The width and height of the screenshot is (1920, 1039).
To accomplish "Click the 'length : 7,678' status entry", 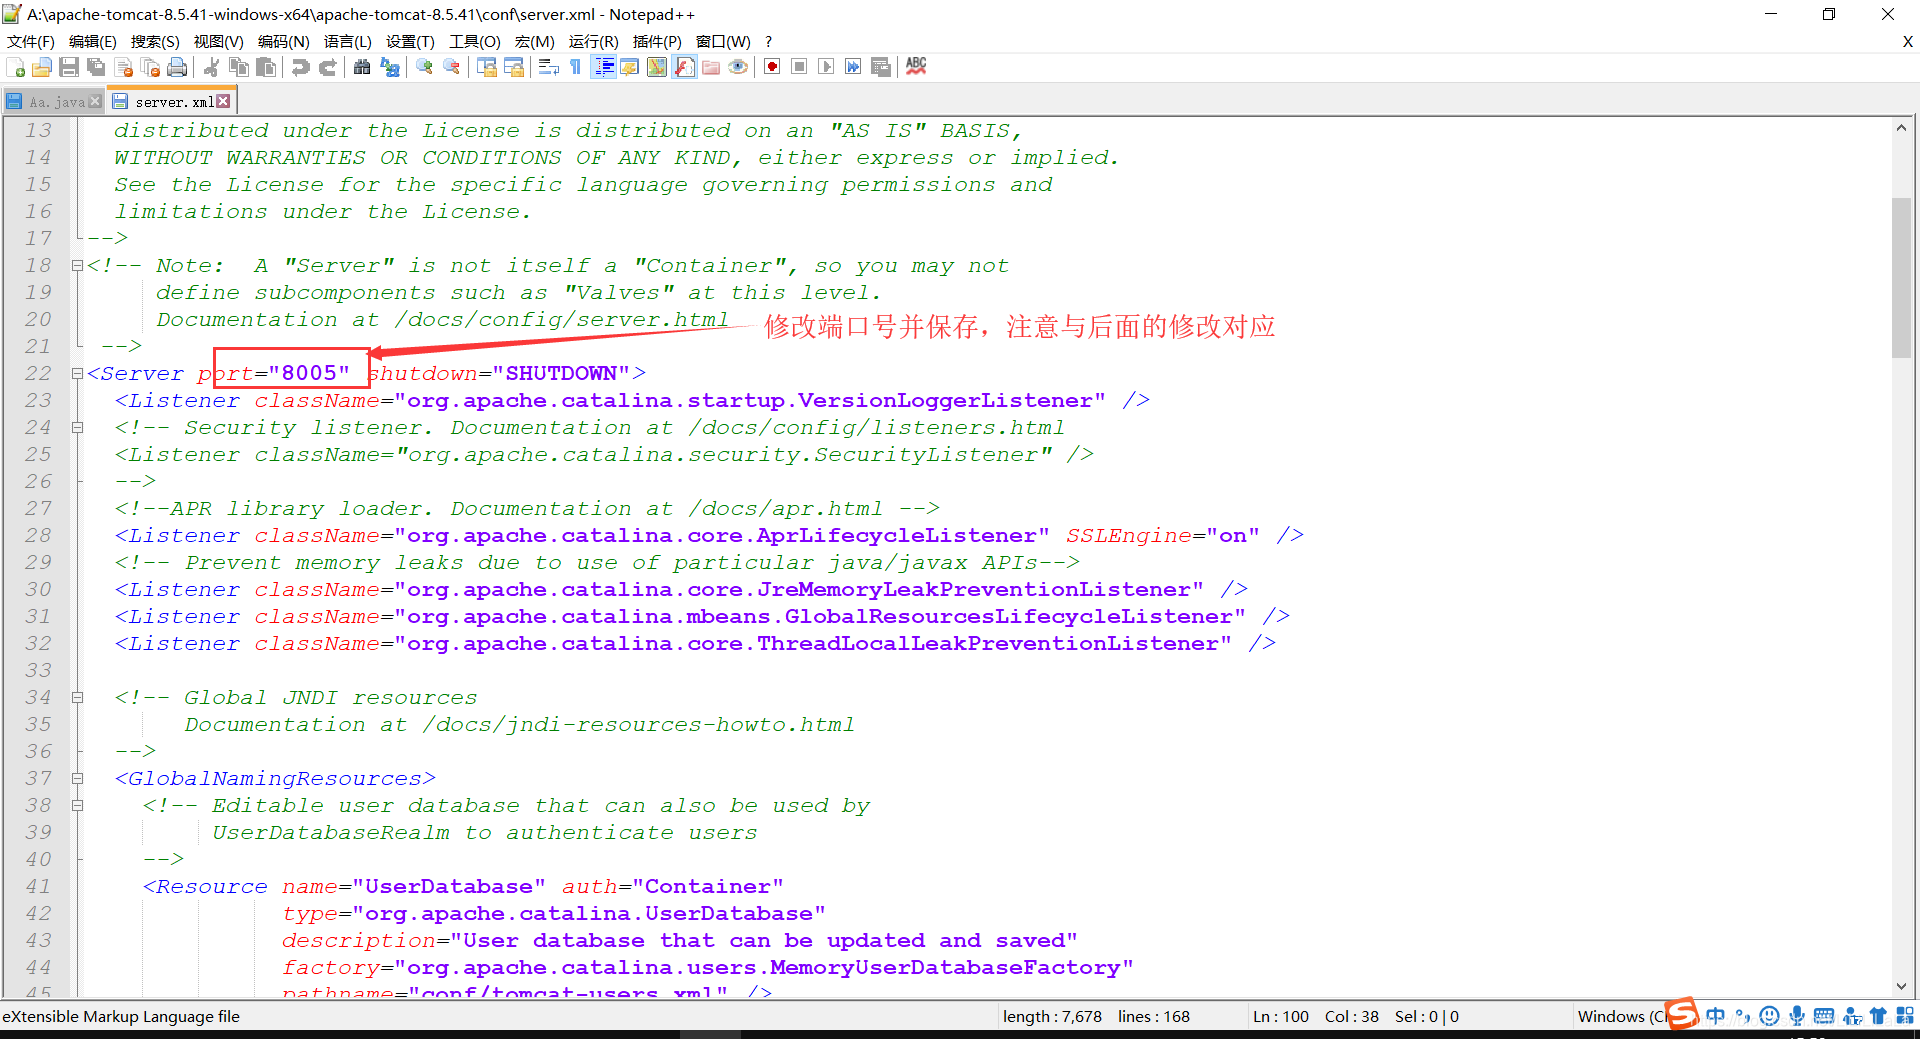I will [x=1052, y=1016].
